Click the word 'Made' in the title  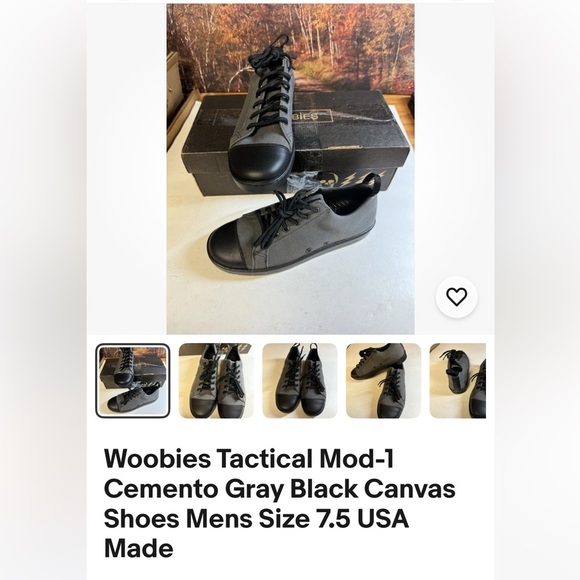click(x=139, y=548)
